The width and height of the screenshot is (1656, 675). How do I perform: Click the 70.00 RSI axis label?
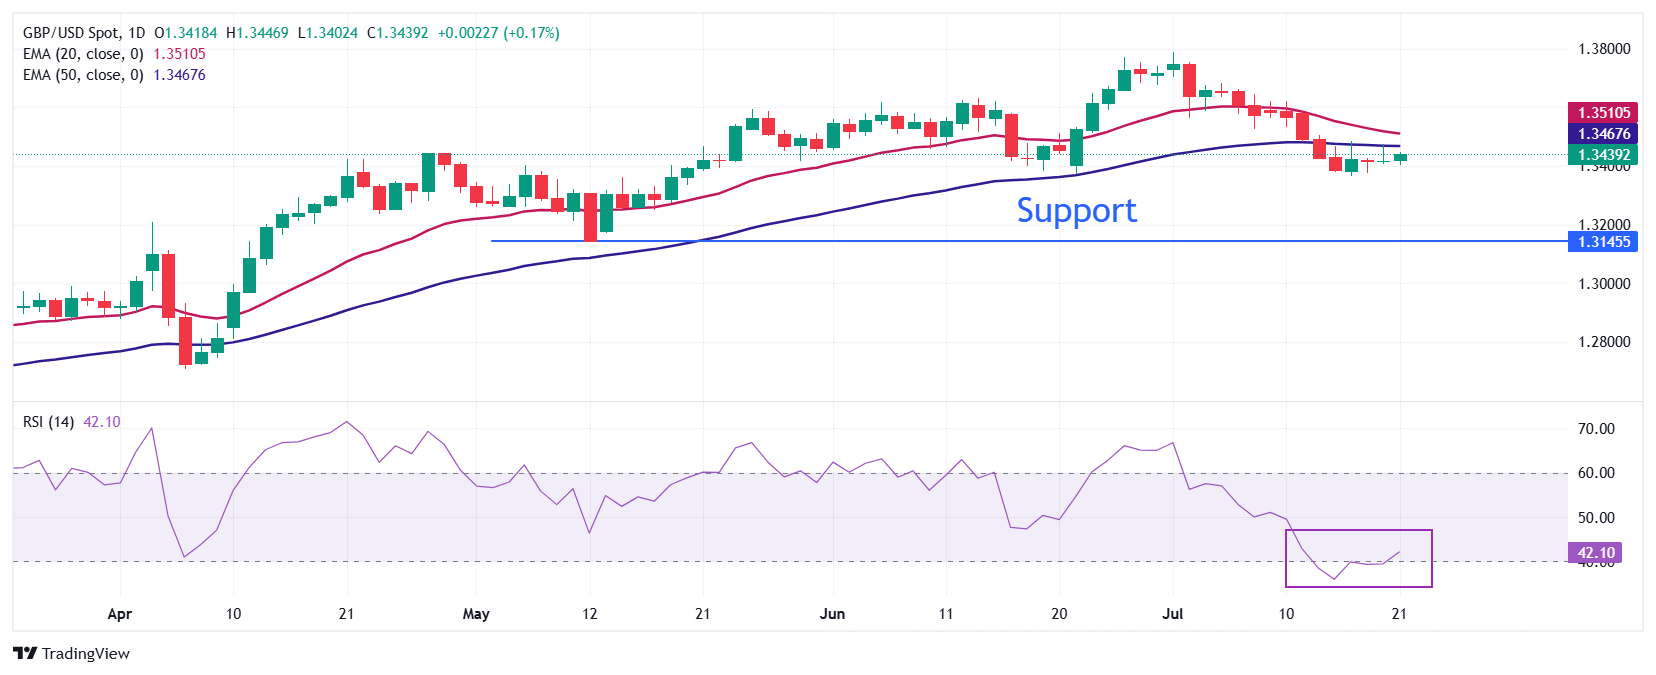click(x=1596, y=429)
